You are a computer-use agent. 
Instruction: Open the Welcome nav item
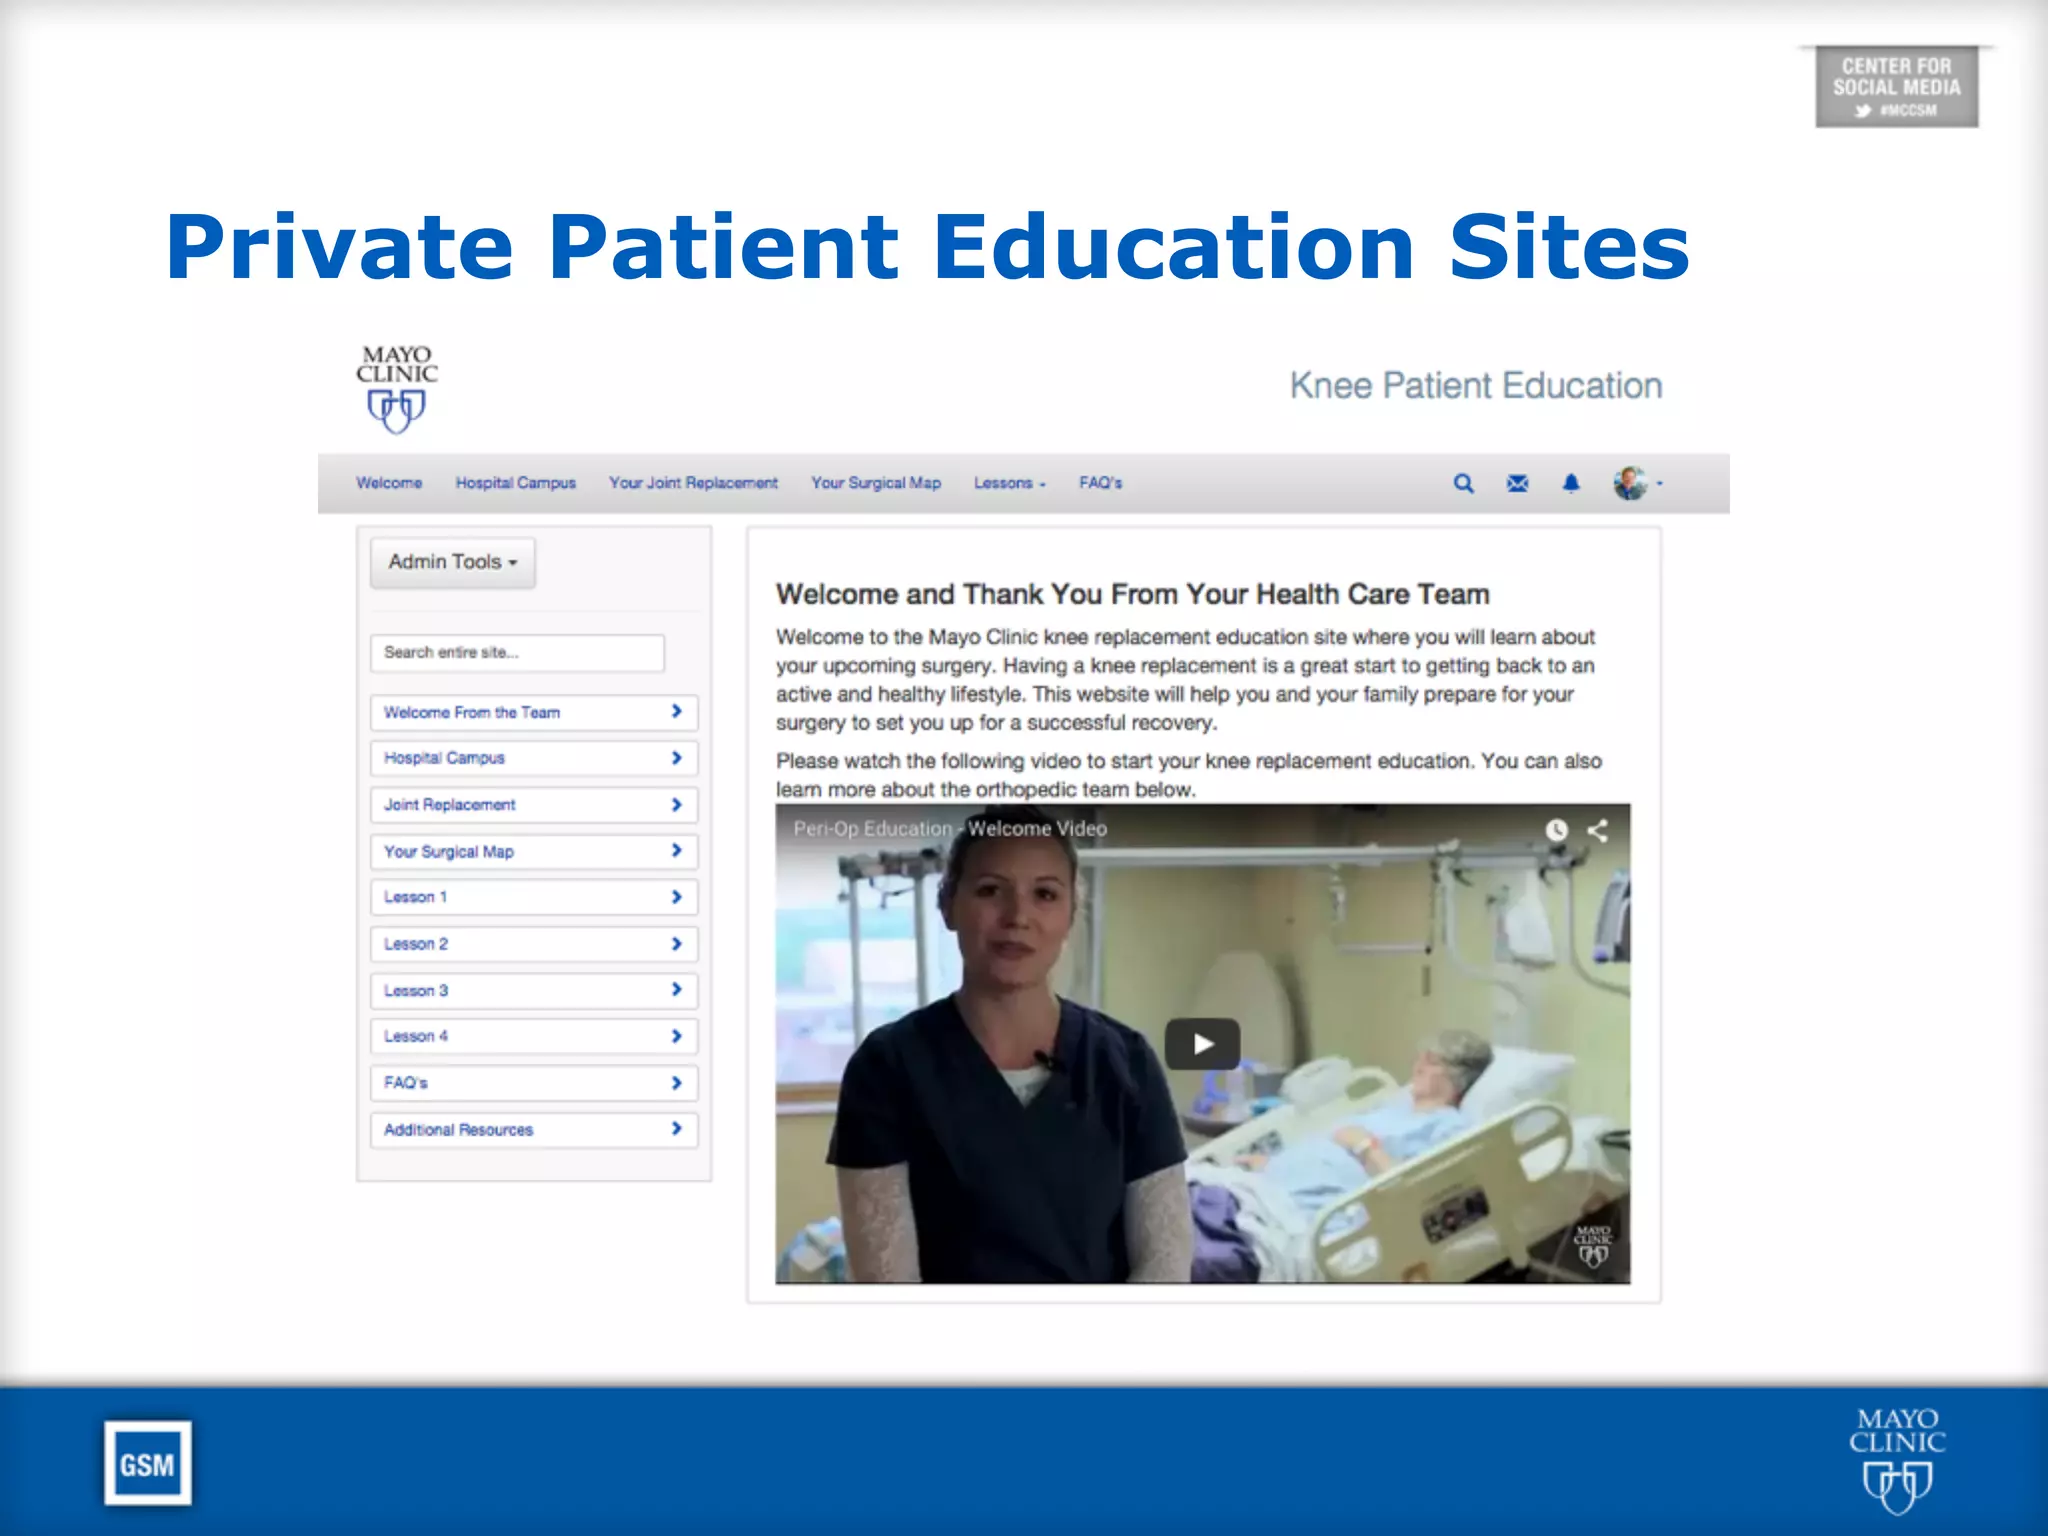[389, 483]
